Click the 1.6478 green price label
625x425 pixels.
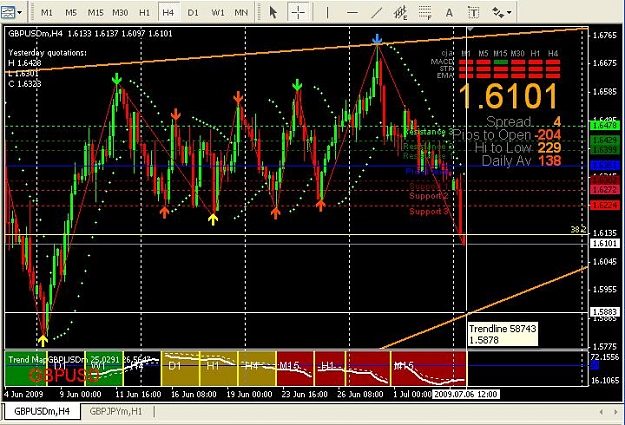(604, 125)
